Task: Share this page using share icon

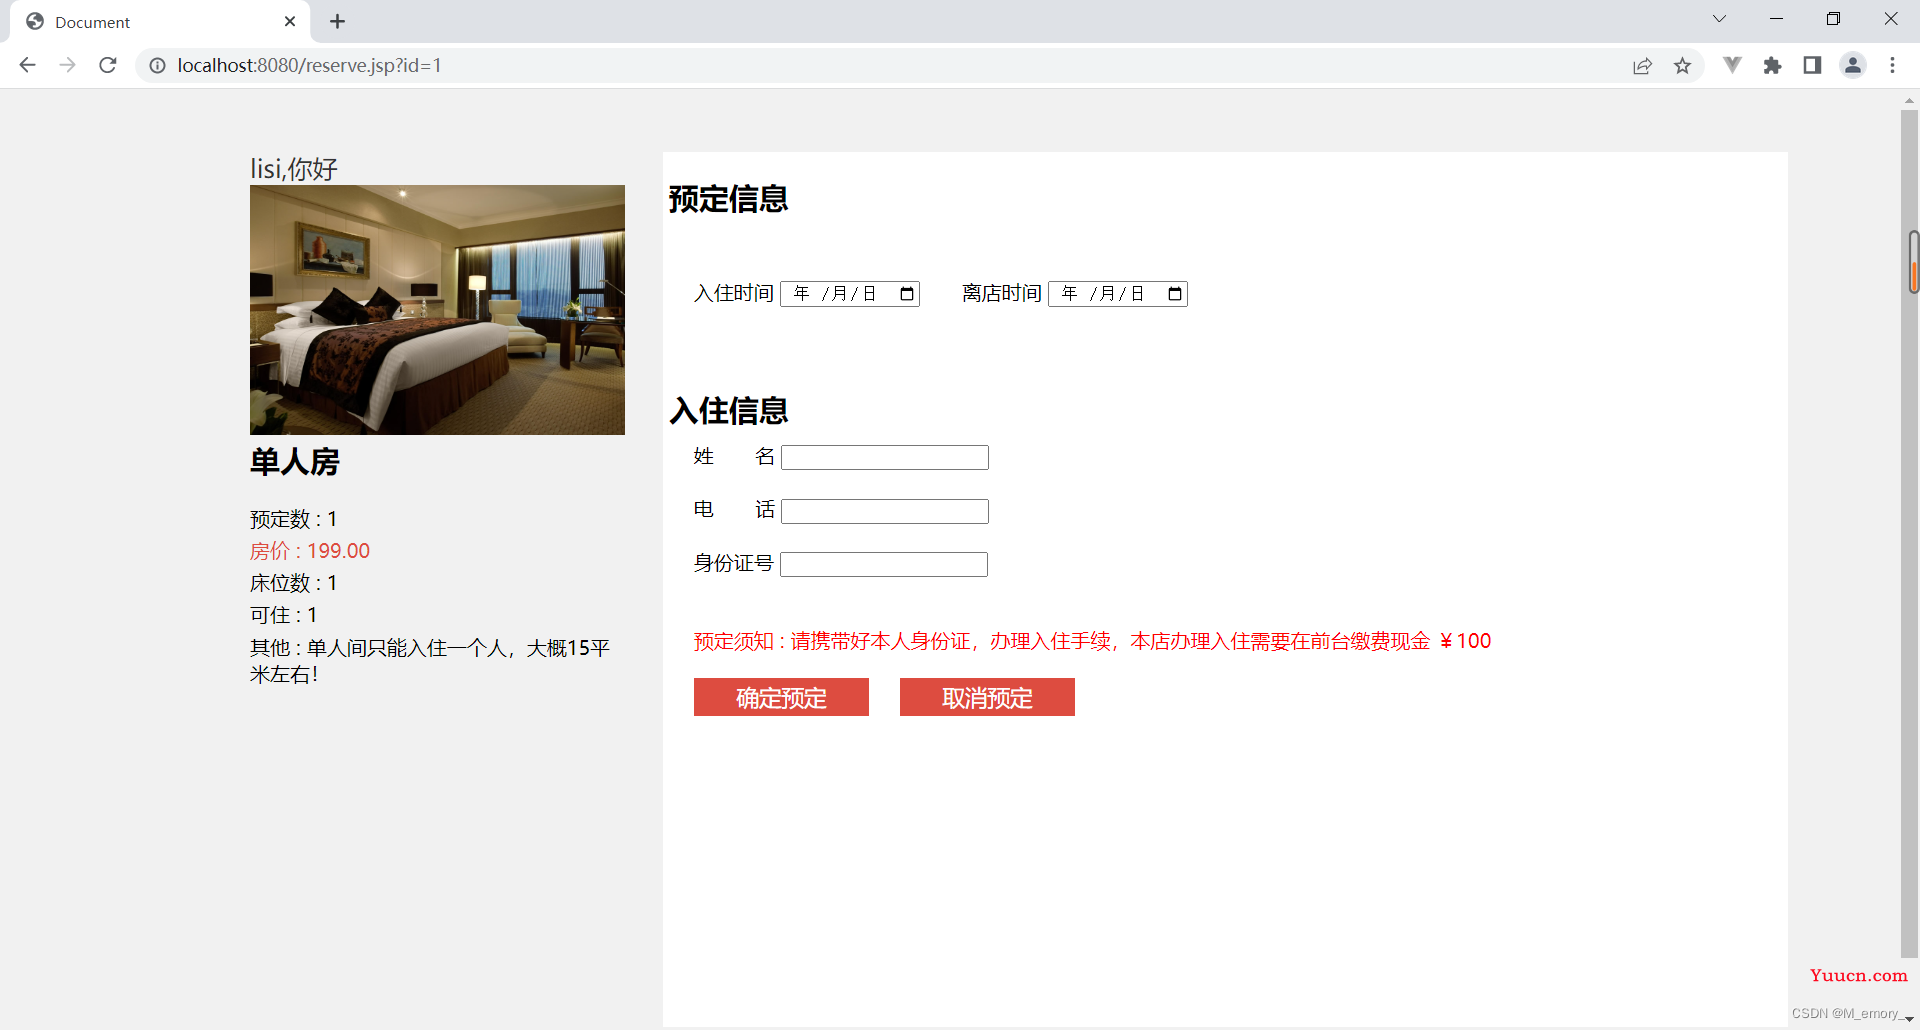Action: coord(1642,66)
